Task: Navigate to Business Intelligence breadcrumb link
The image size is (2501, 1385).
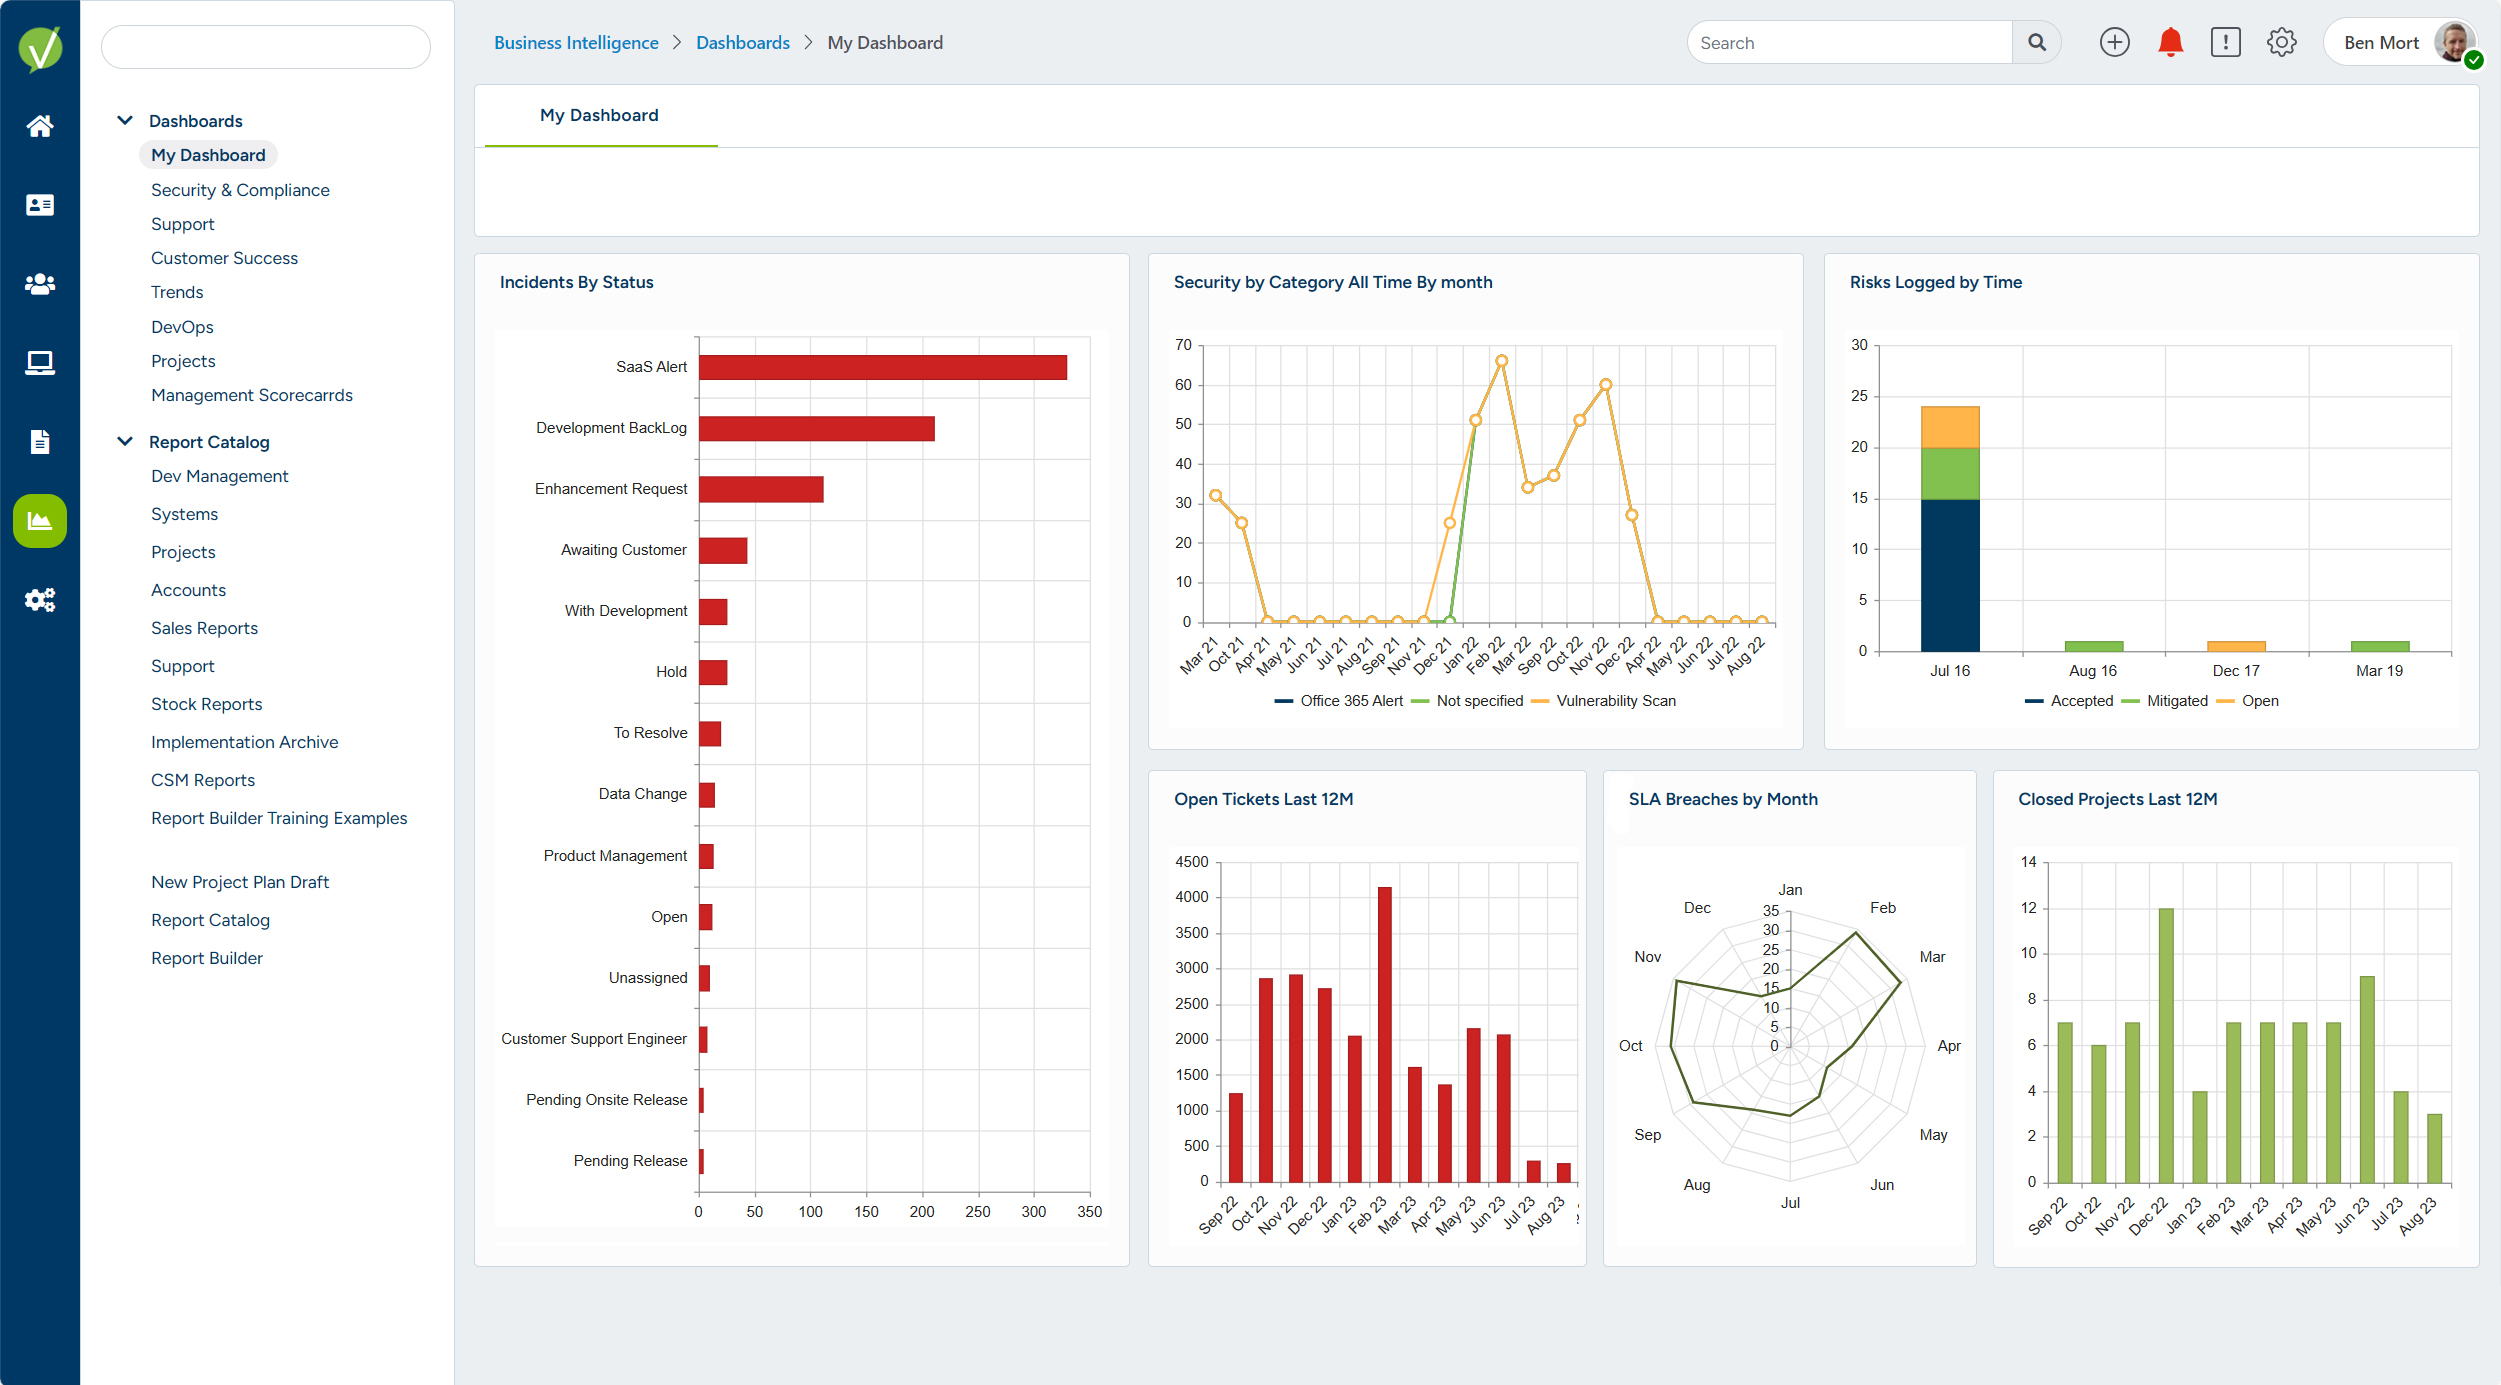Action: [x=575, y=42]
